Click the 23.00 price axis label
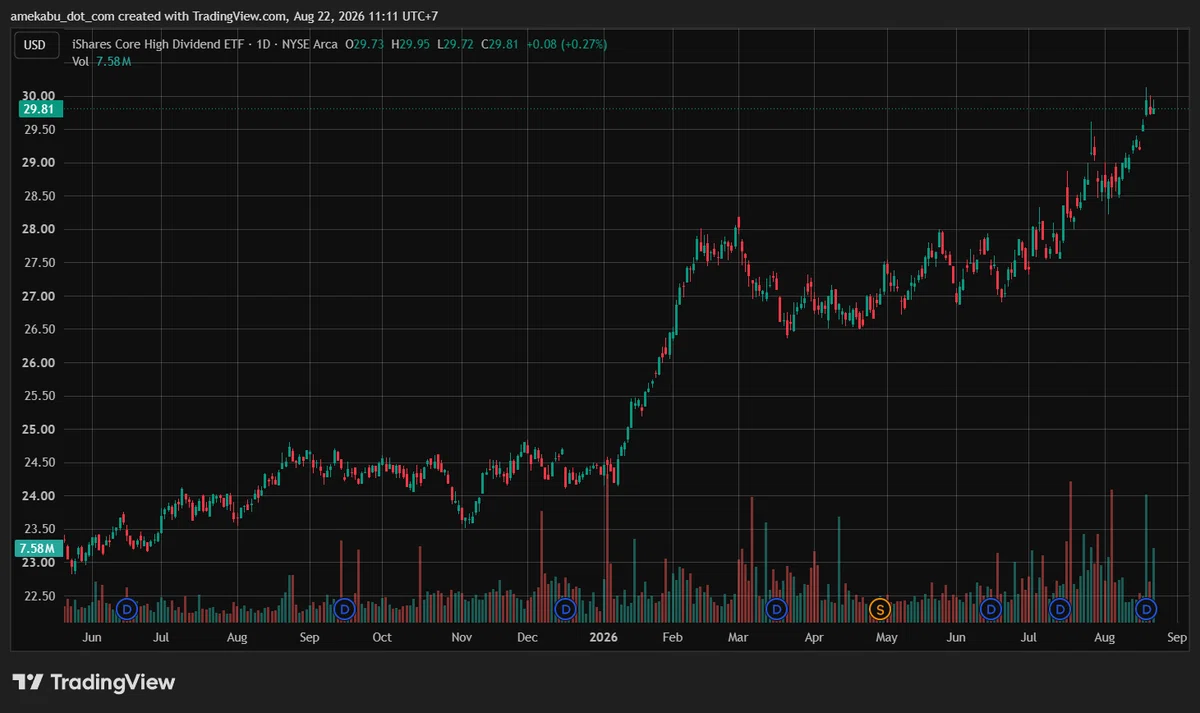This screenshot has height=713, width=1200. [x=39, y=563]
